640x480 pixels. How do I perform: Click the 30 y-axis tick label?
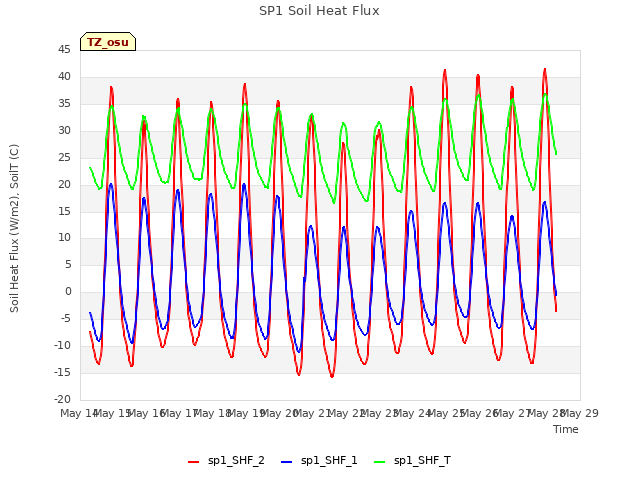click(x=64, y=130)
